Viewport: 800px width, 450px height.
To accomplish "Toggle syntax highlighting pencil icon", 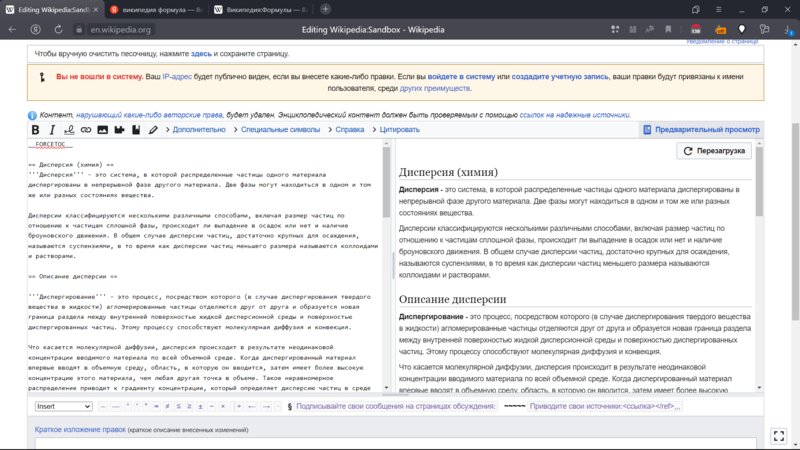I will tap(153, 130).
